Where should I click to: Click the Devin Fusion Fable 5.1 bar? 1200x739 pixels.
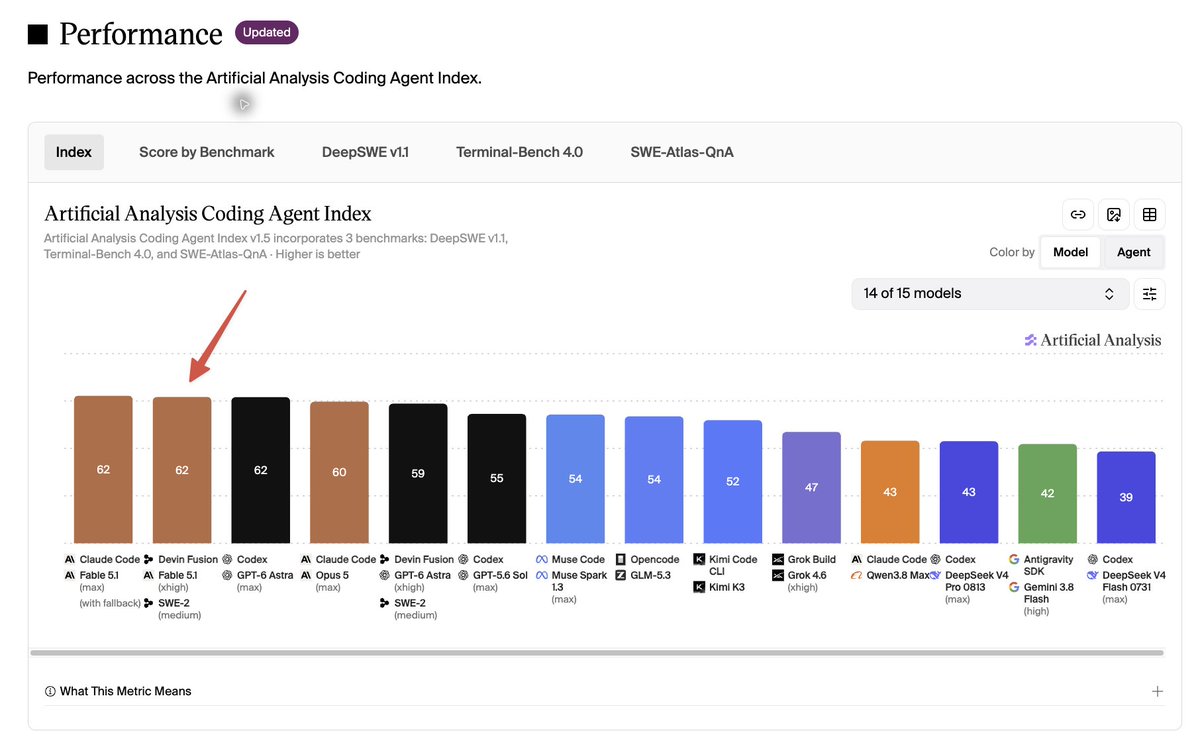(182, 470)
